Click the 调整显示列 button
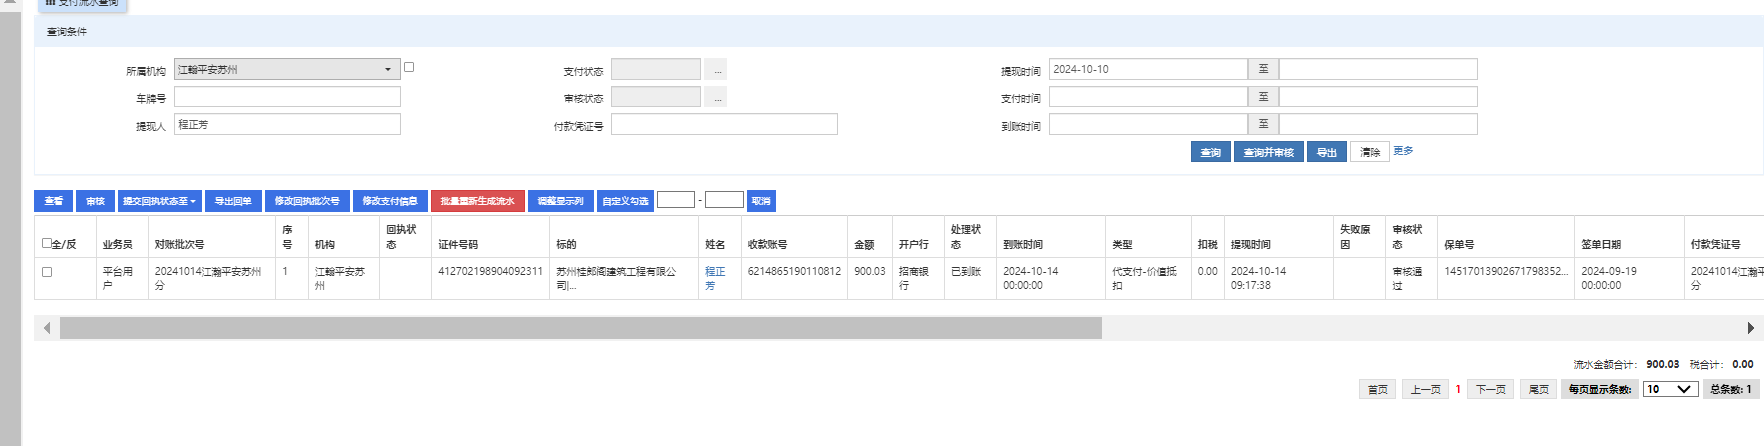Screen dimensions: 1764x446 click(x=560, y=201)
